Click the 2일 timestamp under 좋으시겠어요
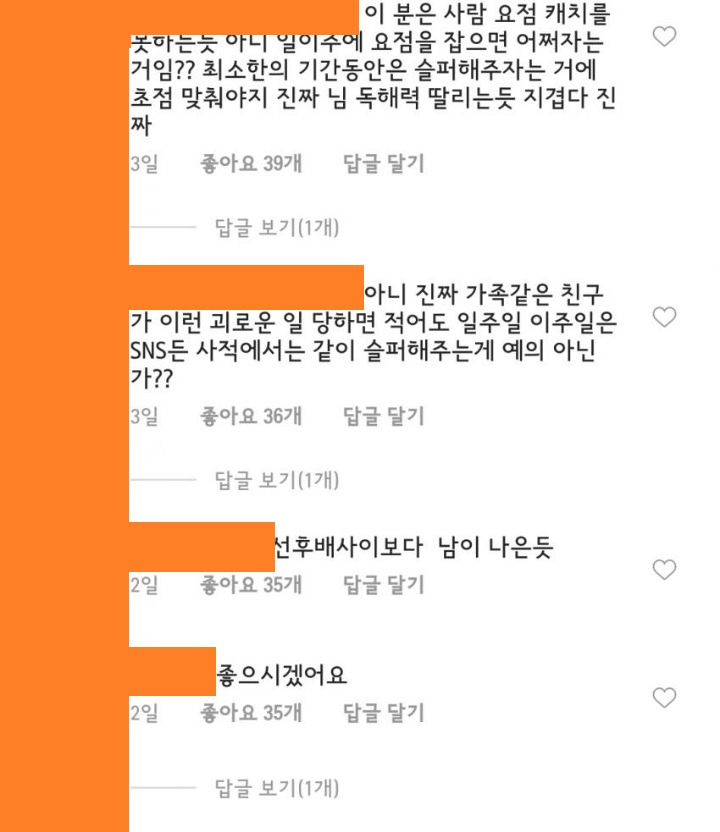This screenshot has width=720, height=832. [144, 713]
